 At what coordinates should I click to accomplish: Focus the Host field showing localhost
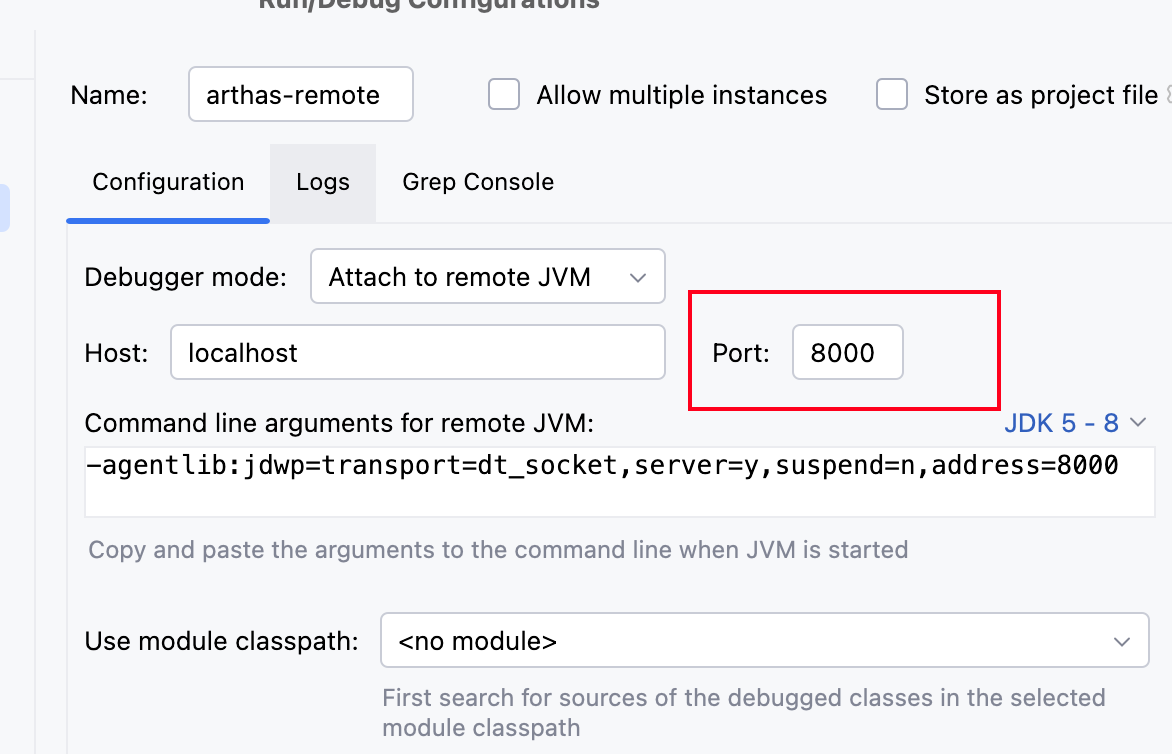pyautogui.click(x=417, y=352)
